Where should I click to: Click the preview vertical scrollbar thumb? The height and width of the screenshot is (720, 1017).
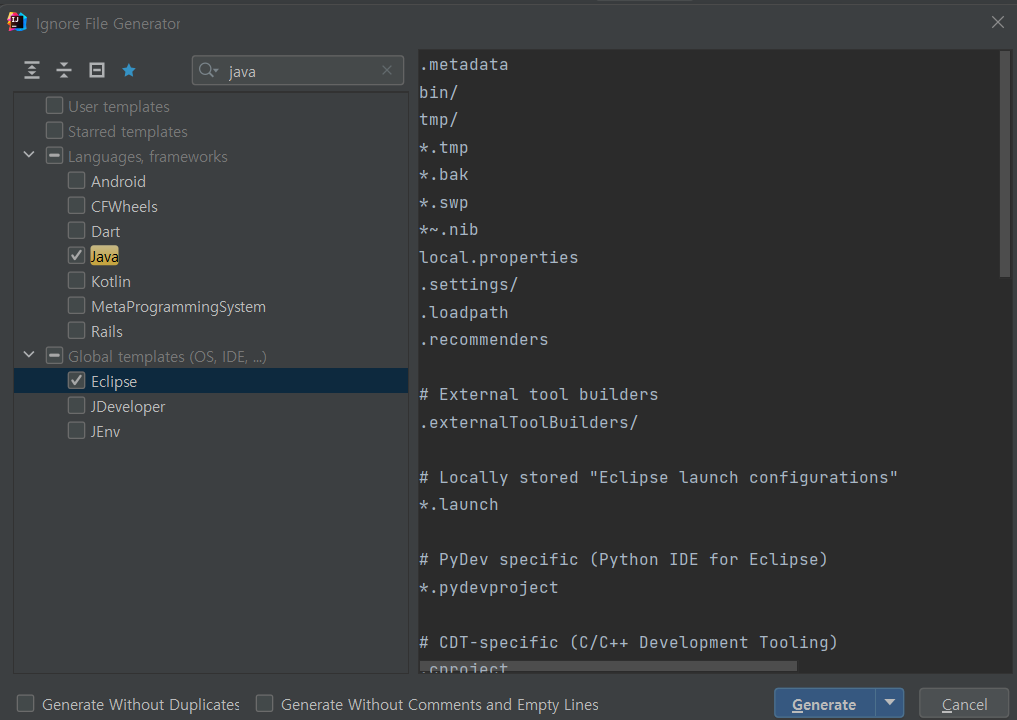[1005, 164]
